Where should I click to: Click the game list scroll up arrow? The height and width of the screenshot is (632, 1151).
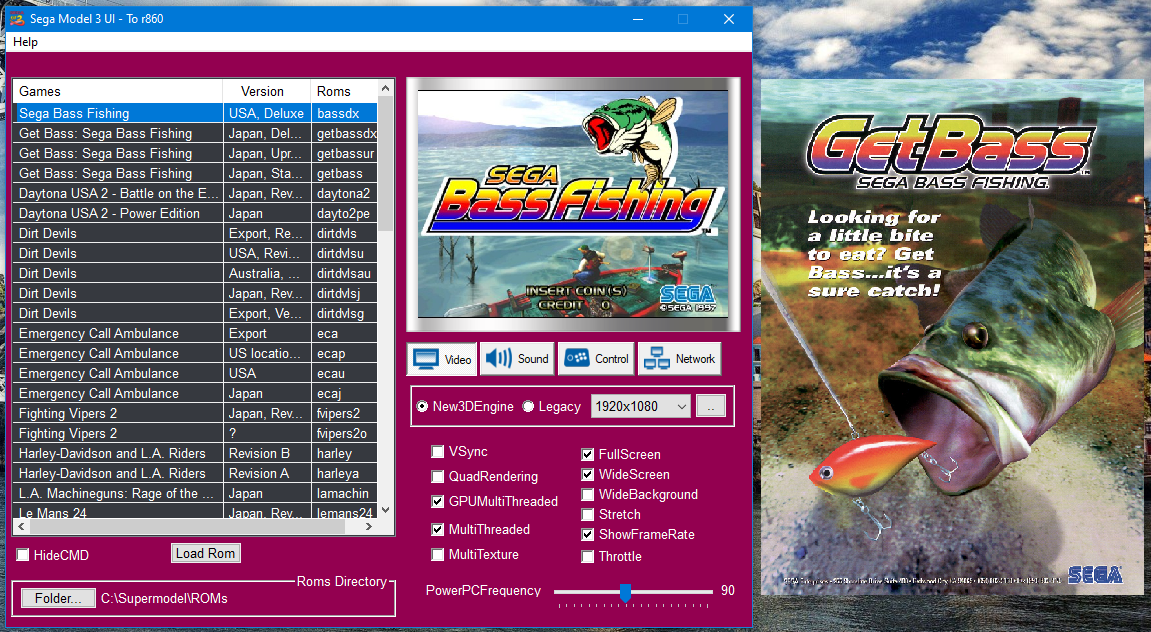pos(385,89)
